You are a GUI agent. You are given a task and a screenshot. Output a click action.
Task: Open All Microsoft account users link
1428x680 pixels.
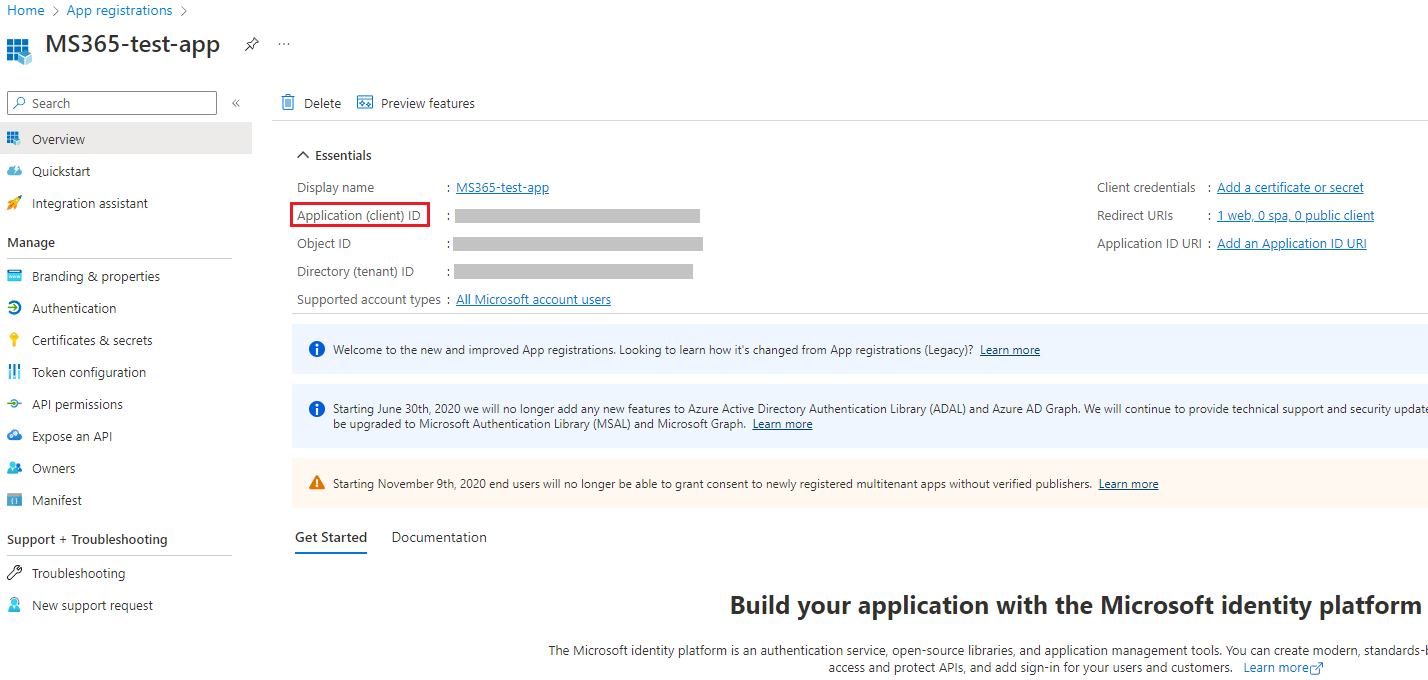point(533,299)
